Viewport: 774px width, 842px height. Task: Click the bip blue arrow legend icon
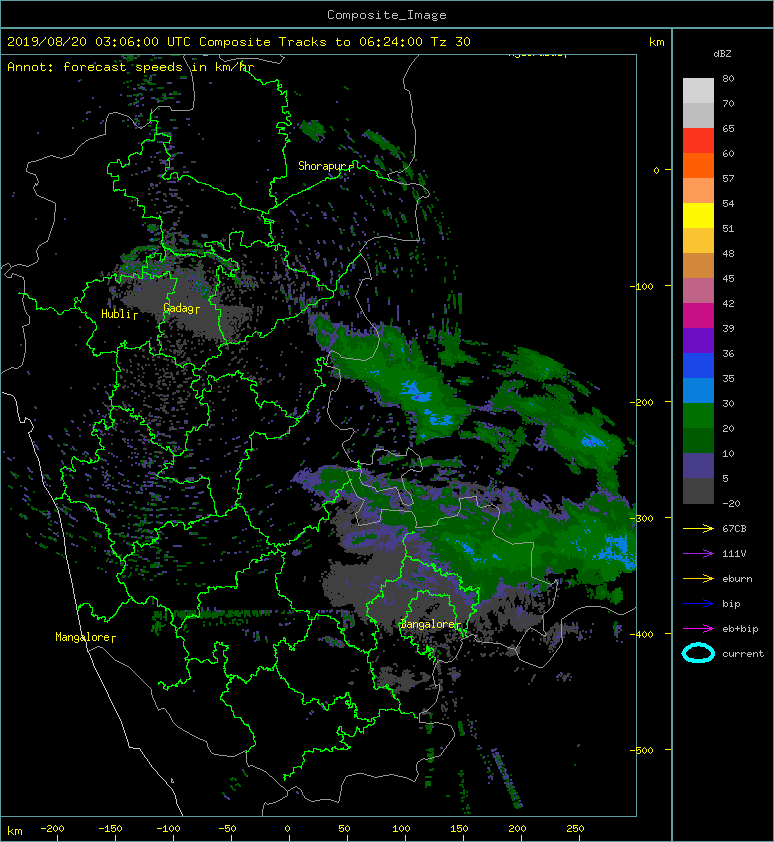click(698, 604)
